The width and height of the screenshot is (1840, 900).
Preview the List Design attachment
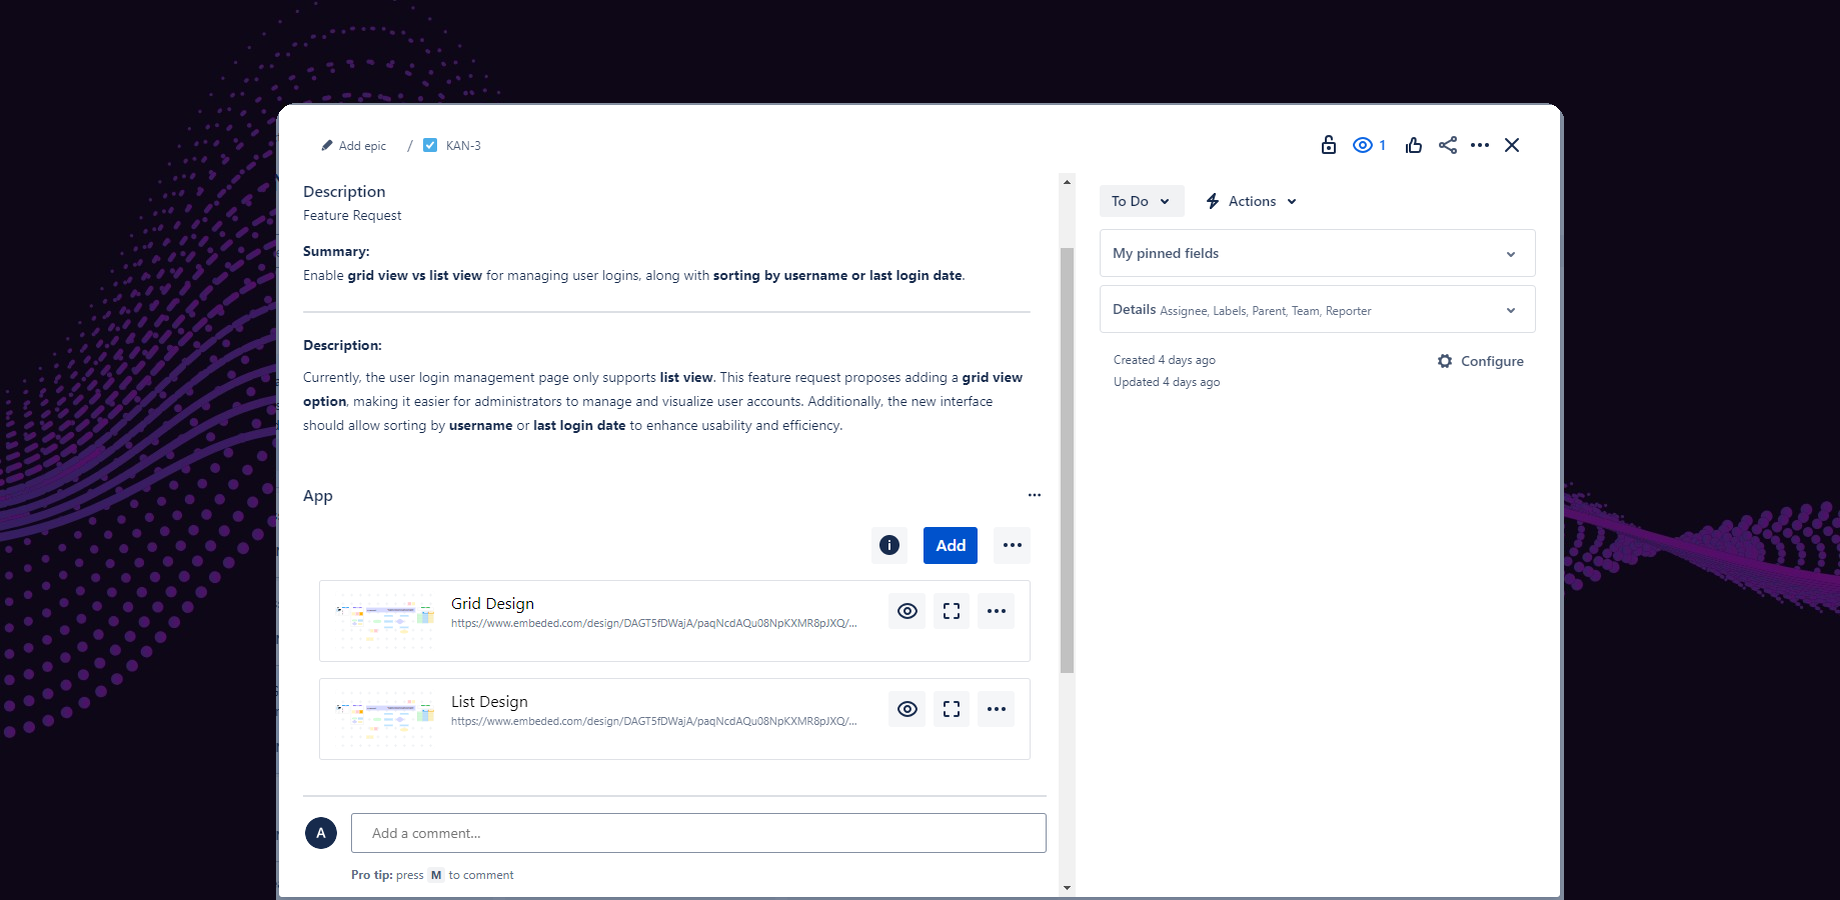coord(906,708)
